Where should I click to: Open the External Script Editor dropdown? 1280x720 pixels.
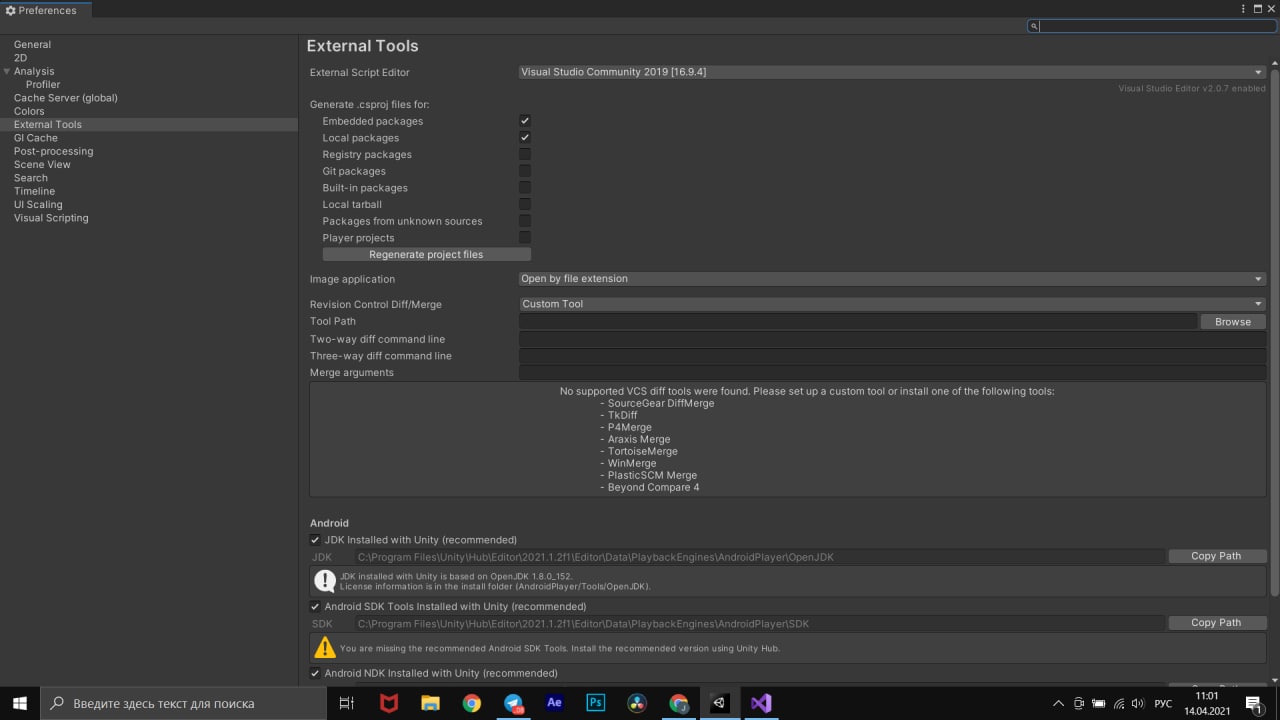click(x=892, y=72)
